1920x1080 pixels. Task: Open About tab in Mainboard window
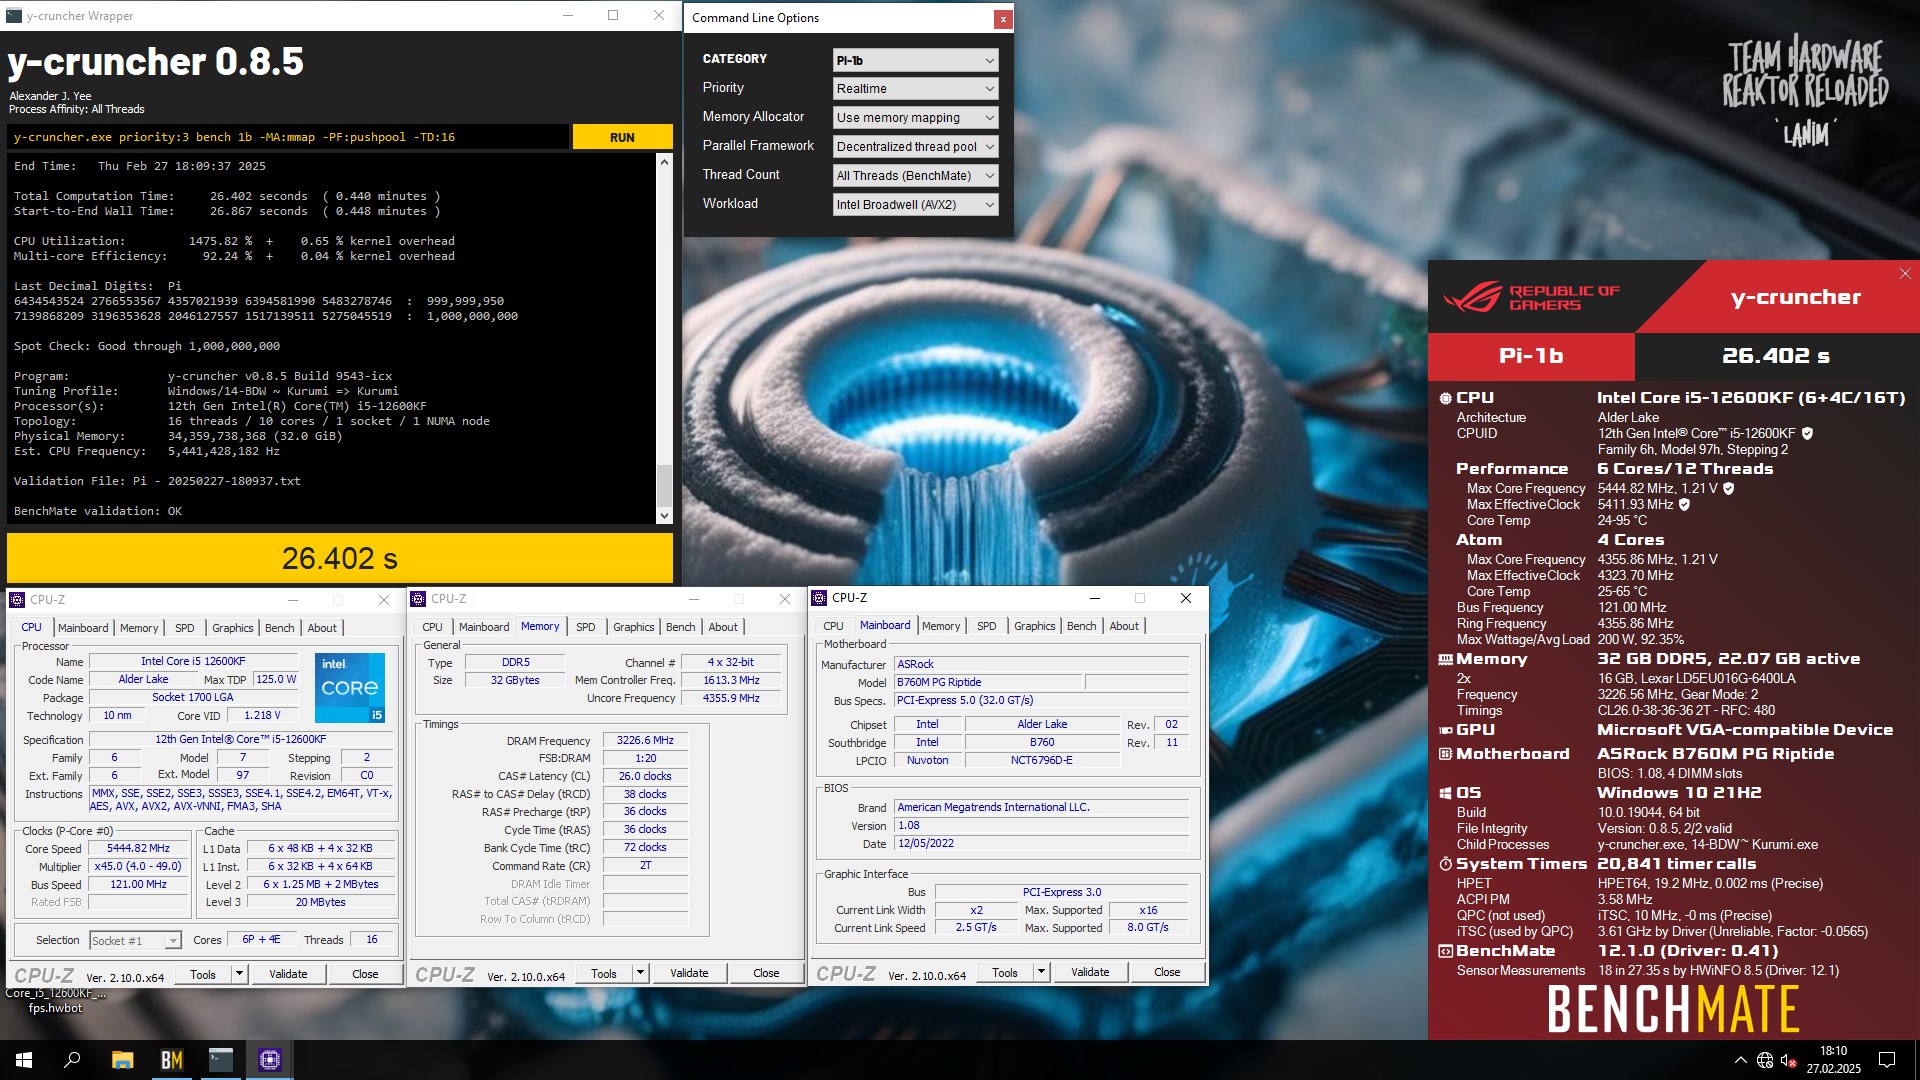[x=1124, y=626]
